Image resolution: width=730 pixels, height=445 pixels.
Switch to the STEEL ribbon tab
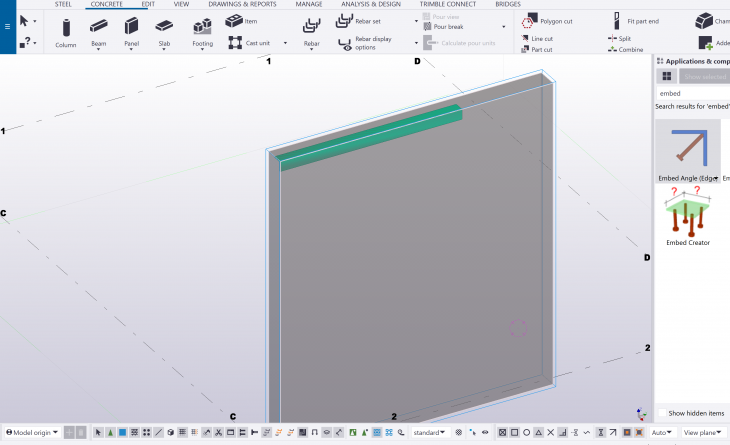63,4
